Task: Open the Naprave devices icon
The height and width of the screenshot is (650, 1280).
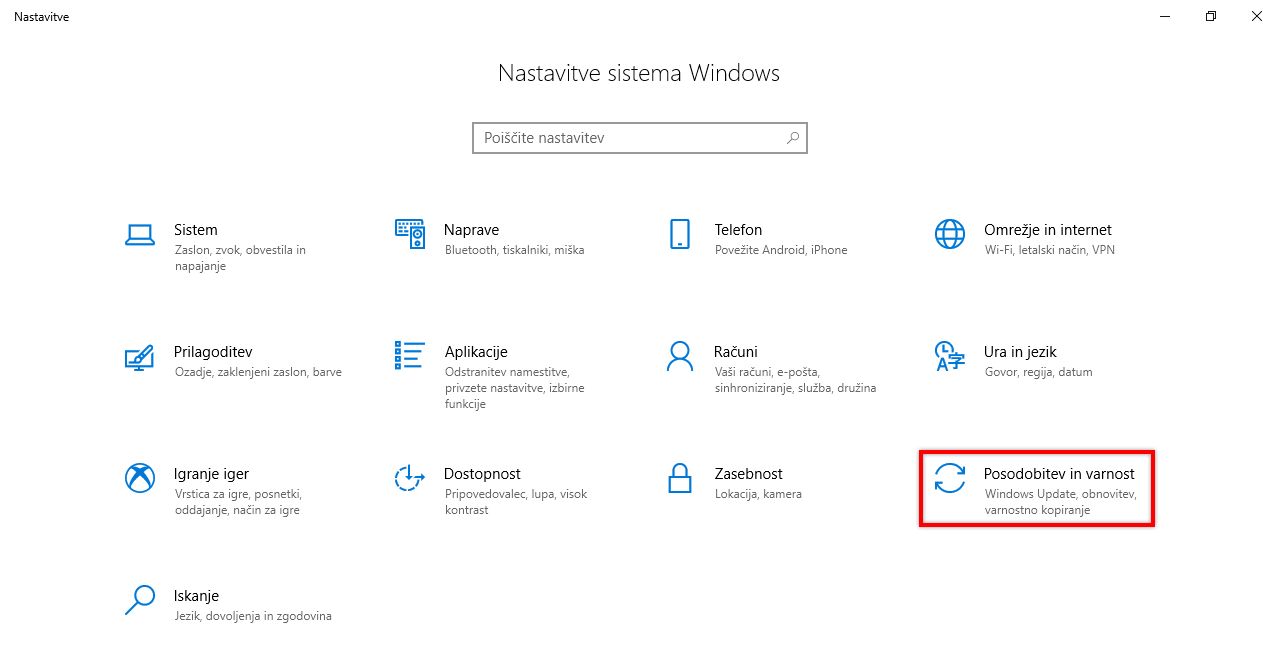Action: coord(410,235)
